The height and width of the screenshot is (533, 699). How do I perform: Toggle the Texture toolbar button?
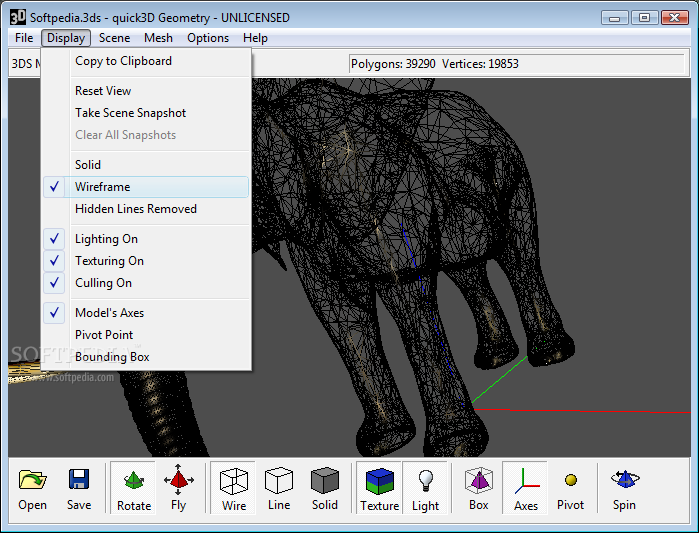point(379,488)
